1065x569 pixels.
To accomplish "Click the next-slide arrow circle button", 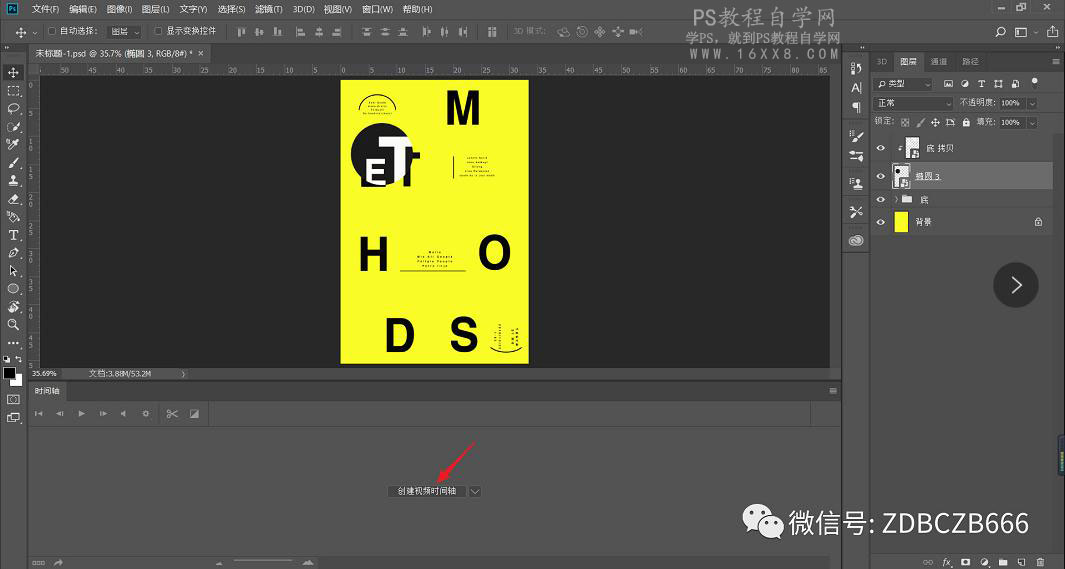I will pyautogui.click(x=1015, y=284).
